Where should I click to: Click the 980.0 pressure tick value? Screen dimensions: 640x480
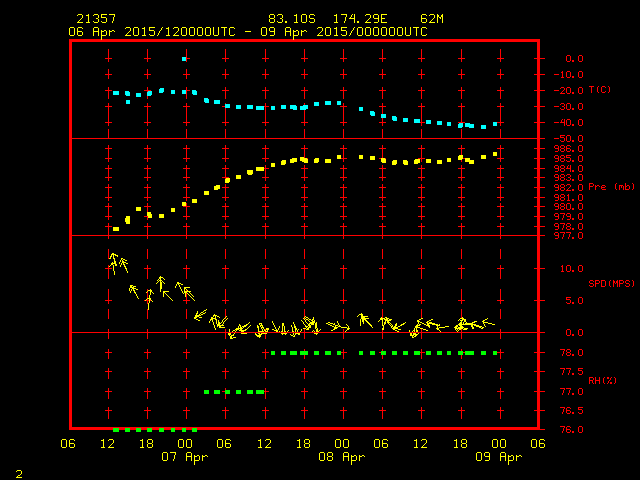(569, 207)
